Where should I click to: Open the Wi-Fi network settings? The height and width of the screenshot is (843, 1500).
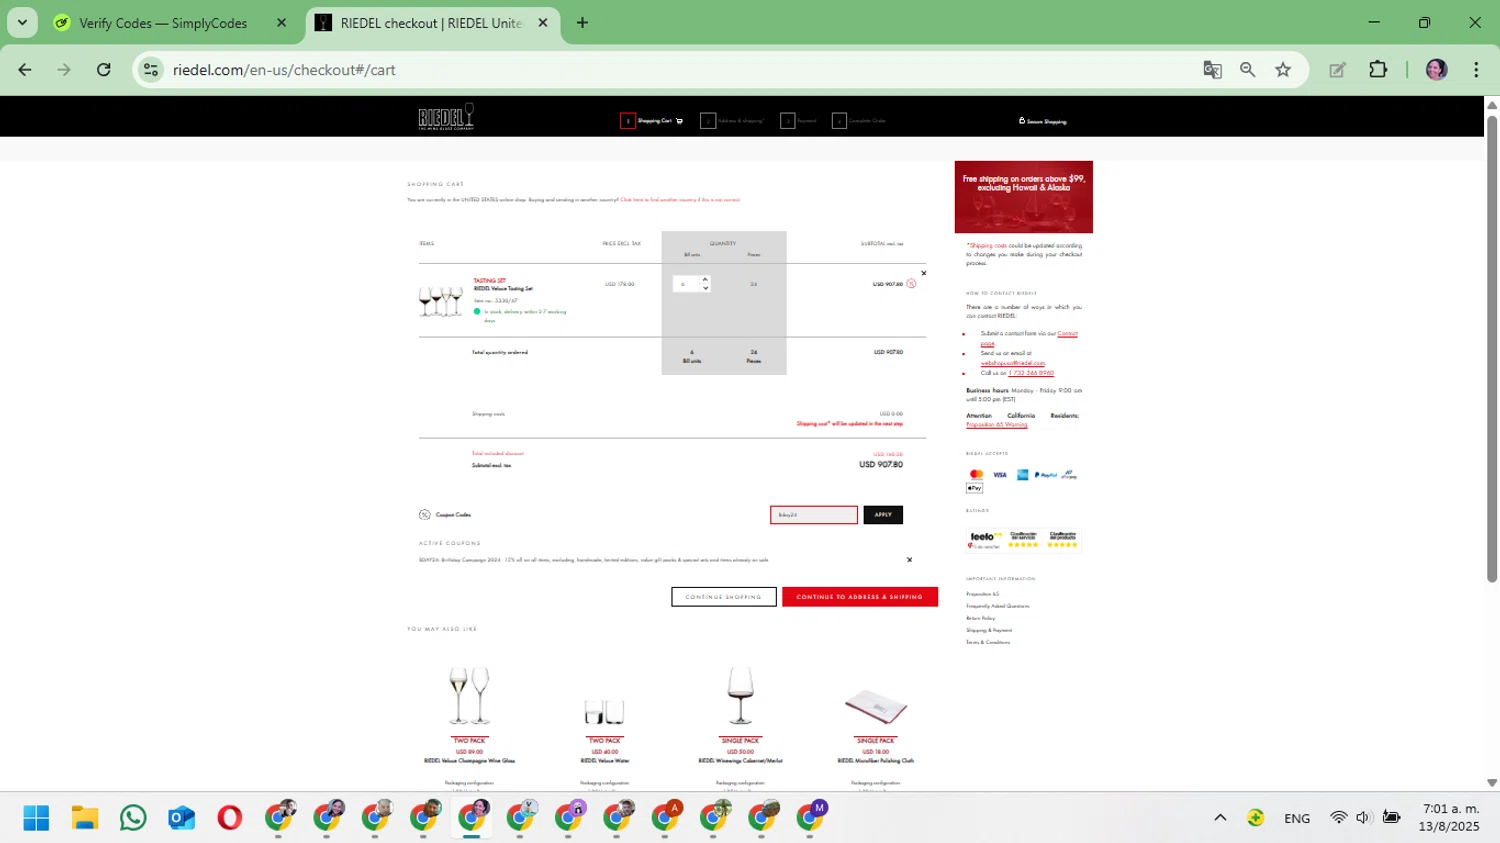click(1338, 818)
